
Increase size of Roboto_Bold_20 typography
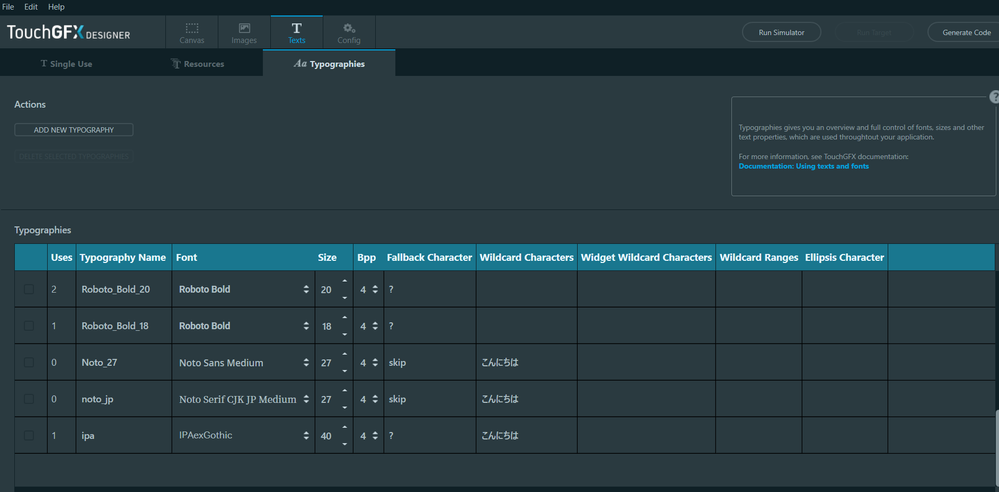coord(345,280)
